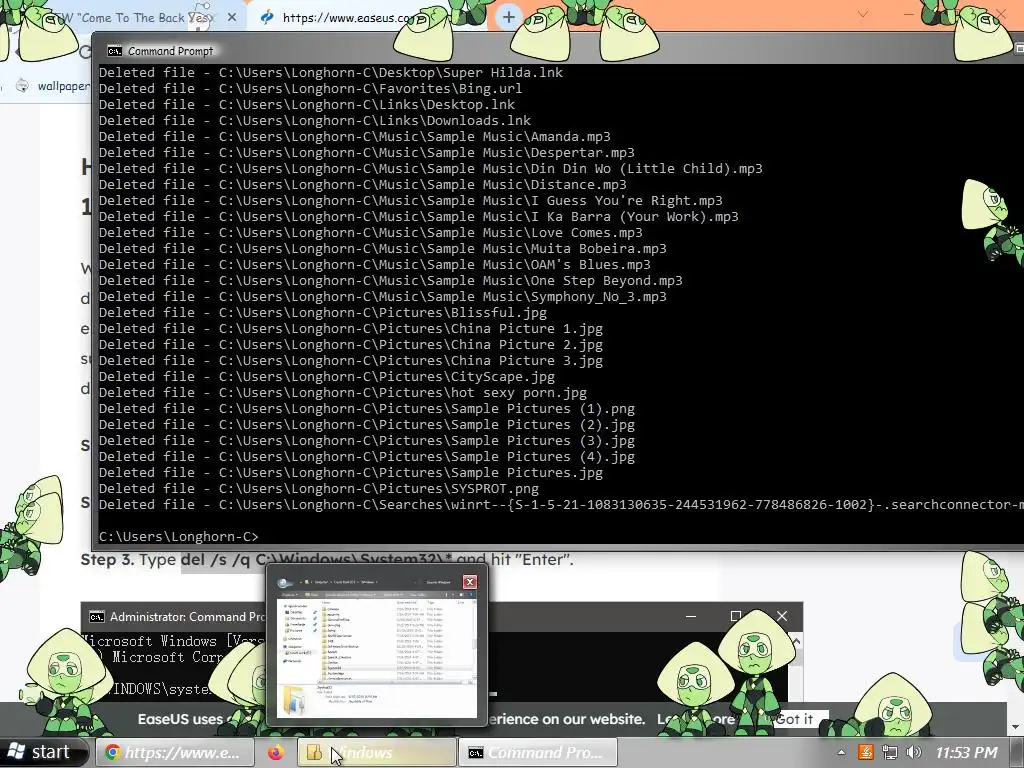Show hidden system tray icons

coord(841,752)
